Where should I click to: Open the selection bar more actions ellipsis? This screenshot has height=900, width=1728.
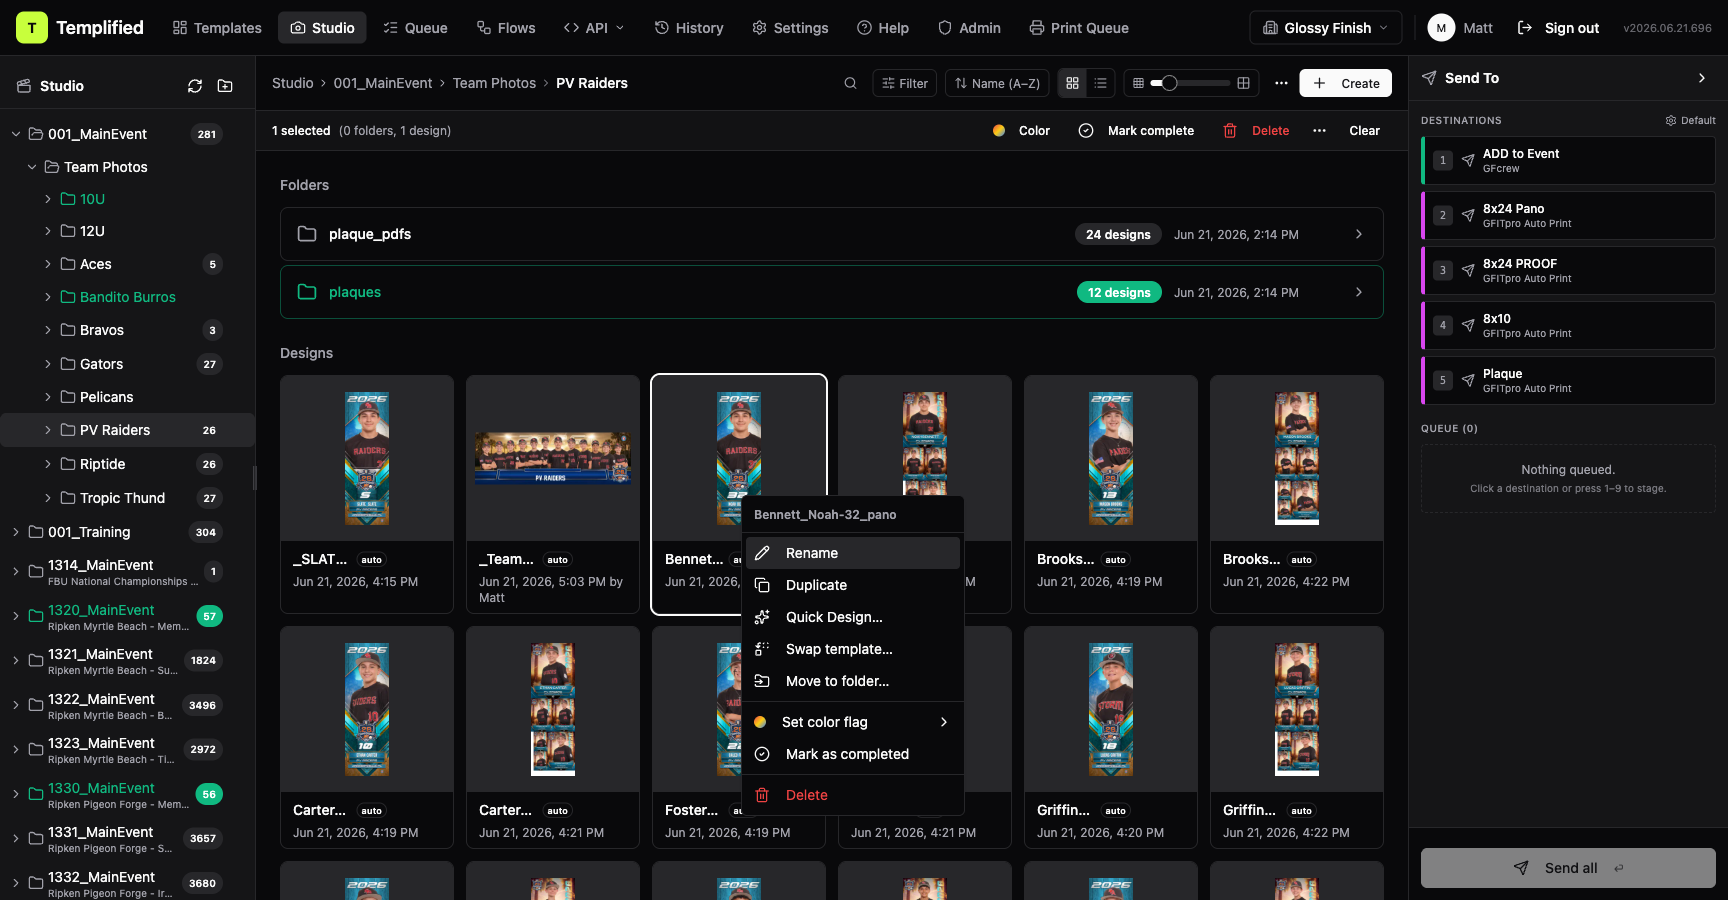point(1319,131)
